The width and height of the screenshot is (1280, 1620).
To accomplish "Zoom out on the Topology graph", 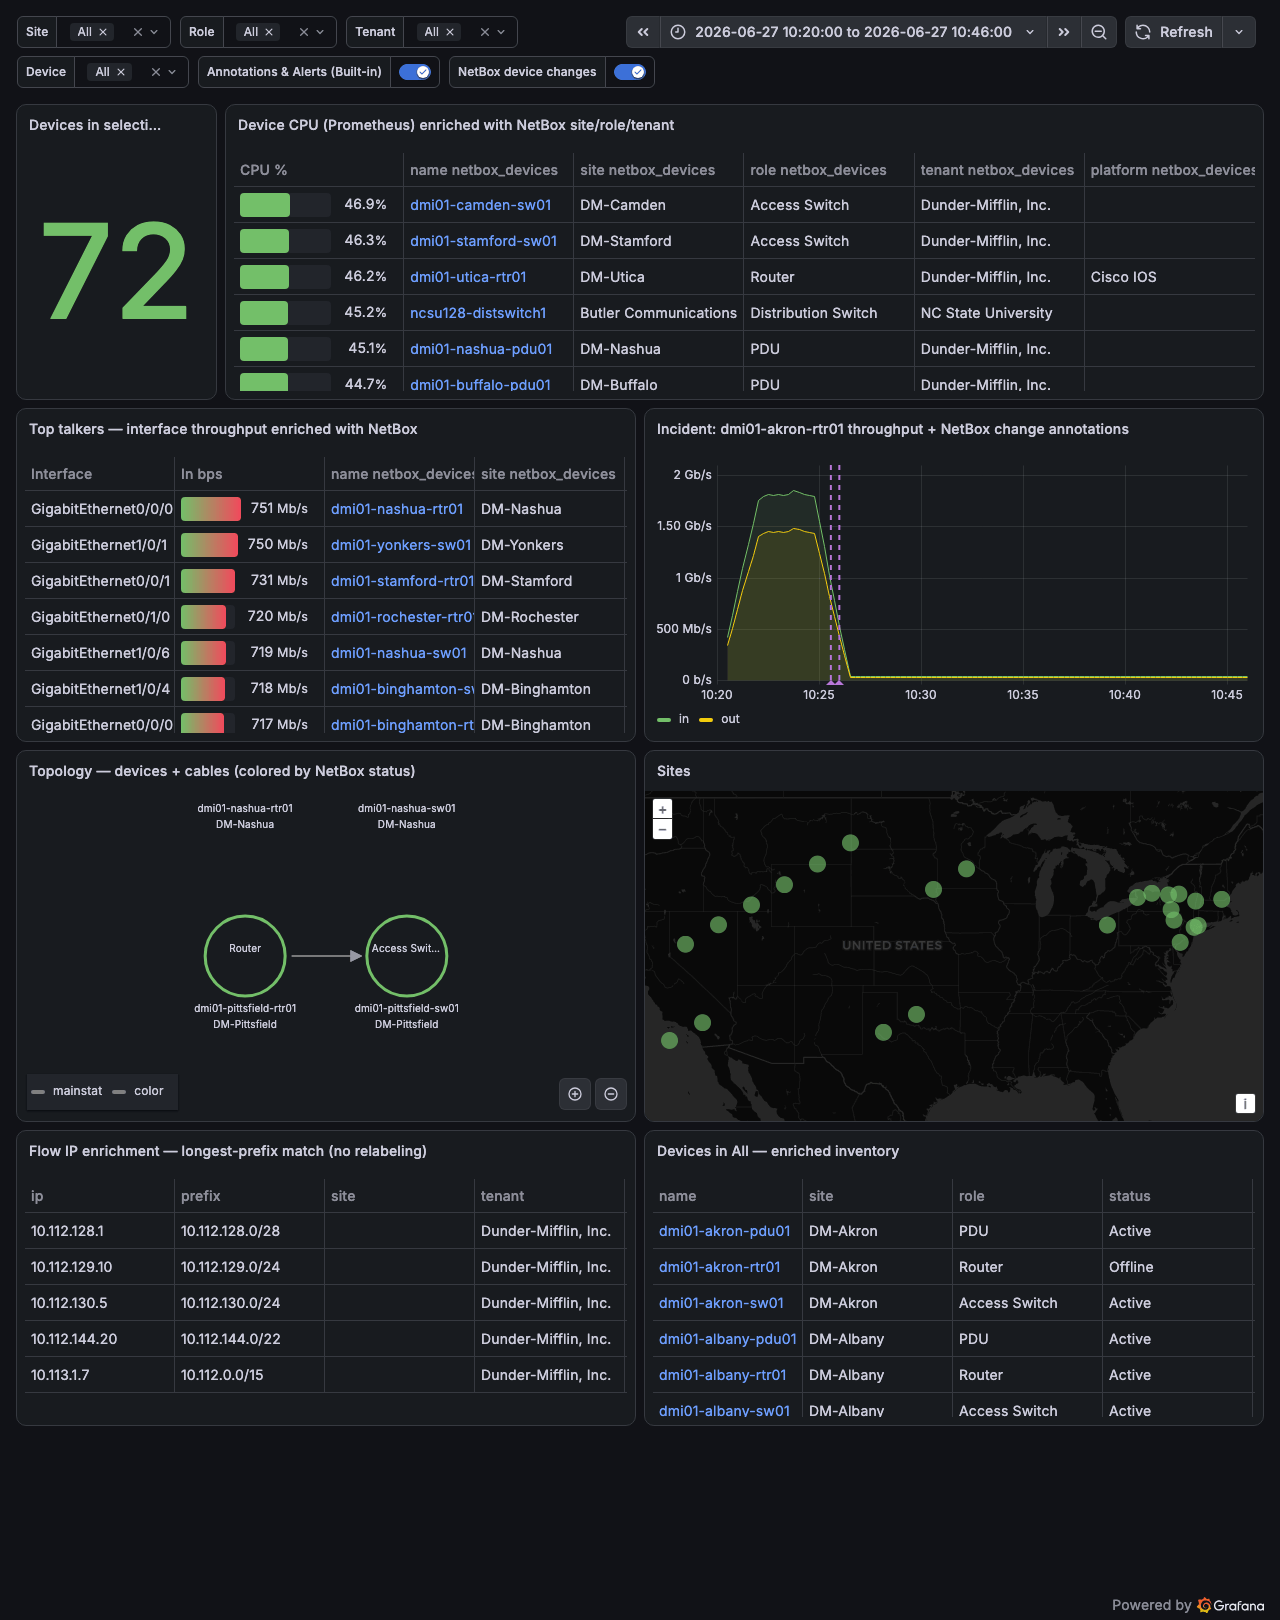I will [611, 1094].
